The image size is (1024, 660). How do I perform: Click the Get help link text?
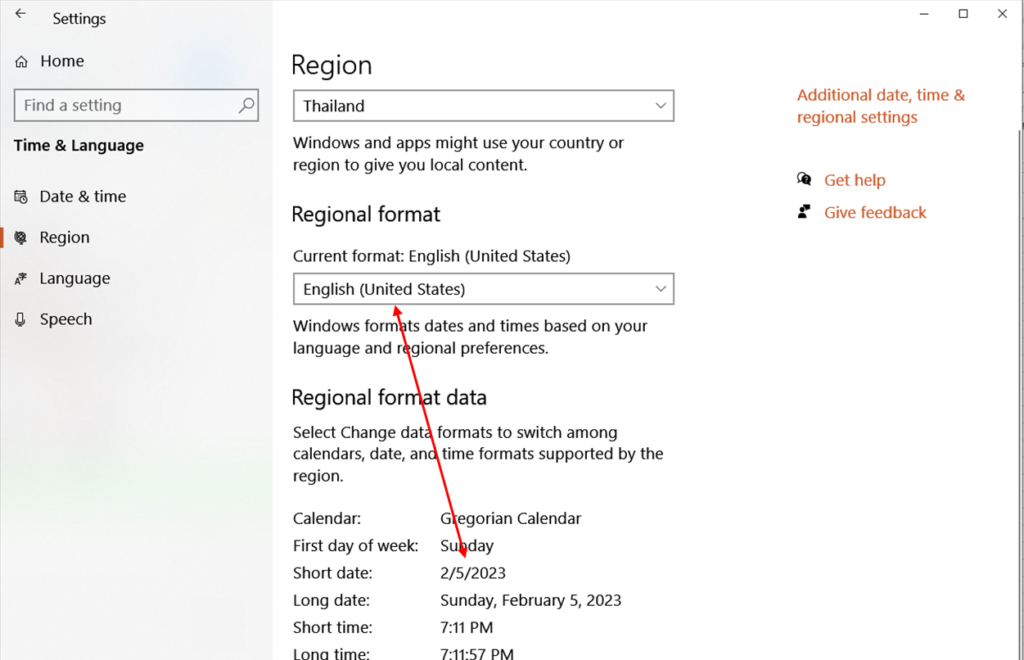coord(854,181)
